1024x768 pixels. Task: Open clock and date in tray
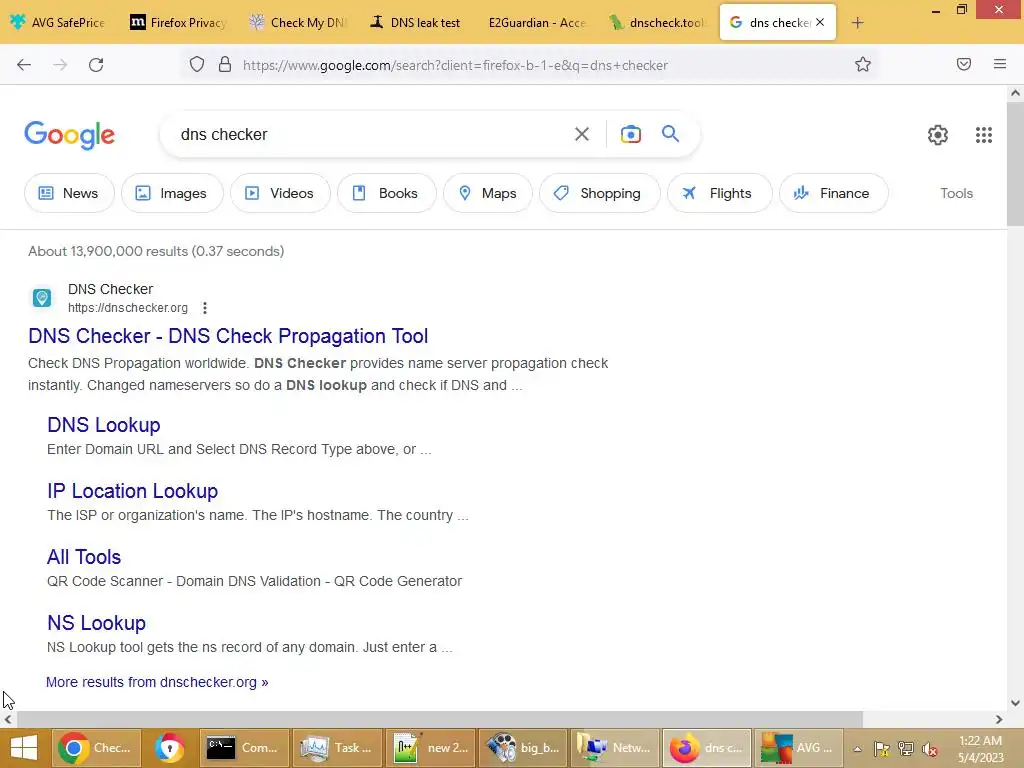coord(980,749)
